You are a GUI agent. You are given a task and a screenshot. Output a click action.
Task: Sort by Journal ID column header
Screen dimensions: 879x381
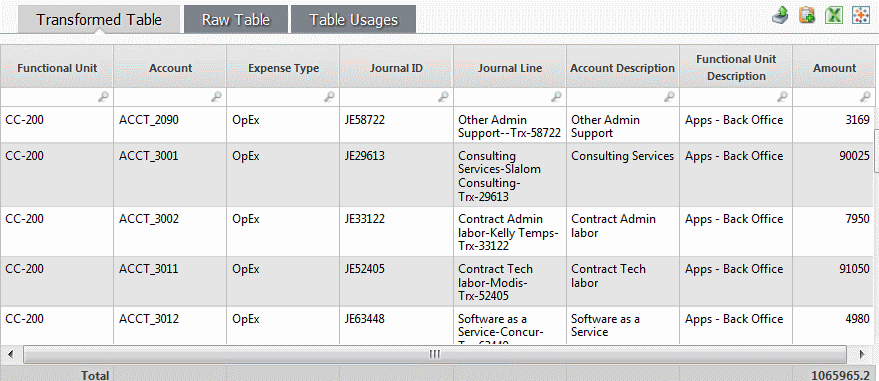click(396, 68)
